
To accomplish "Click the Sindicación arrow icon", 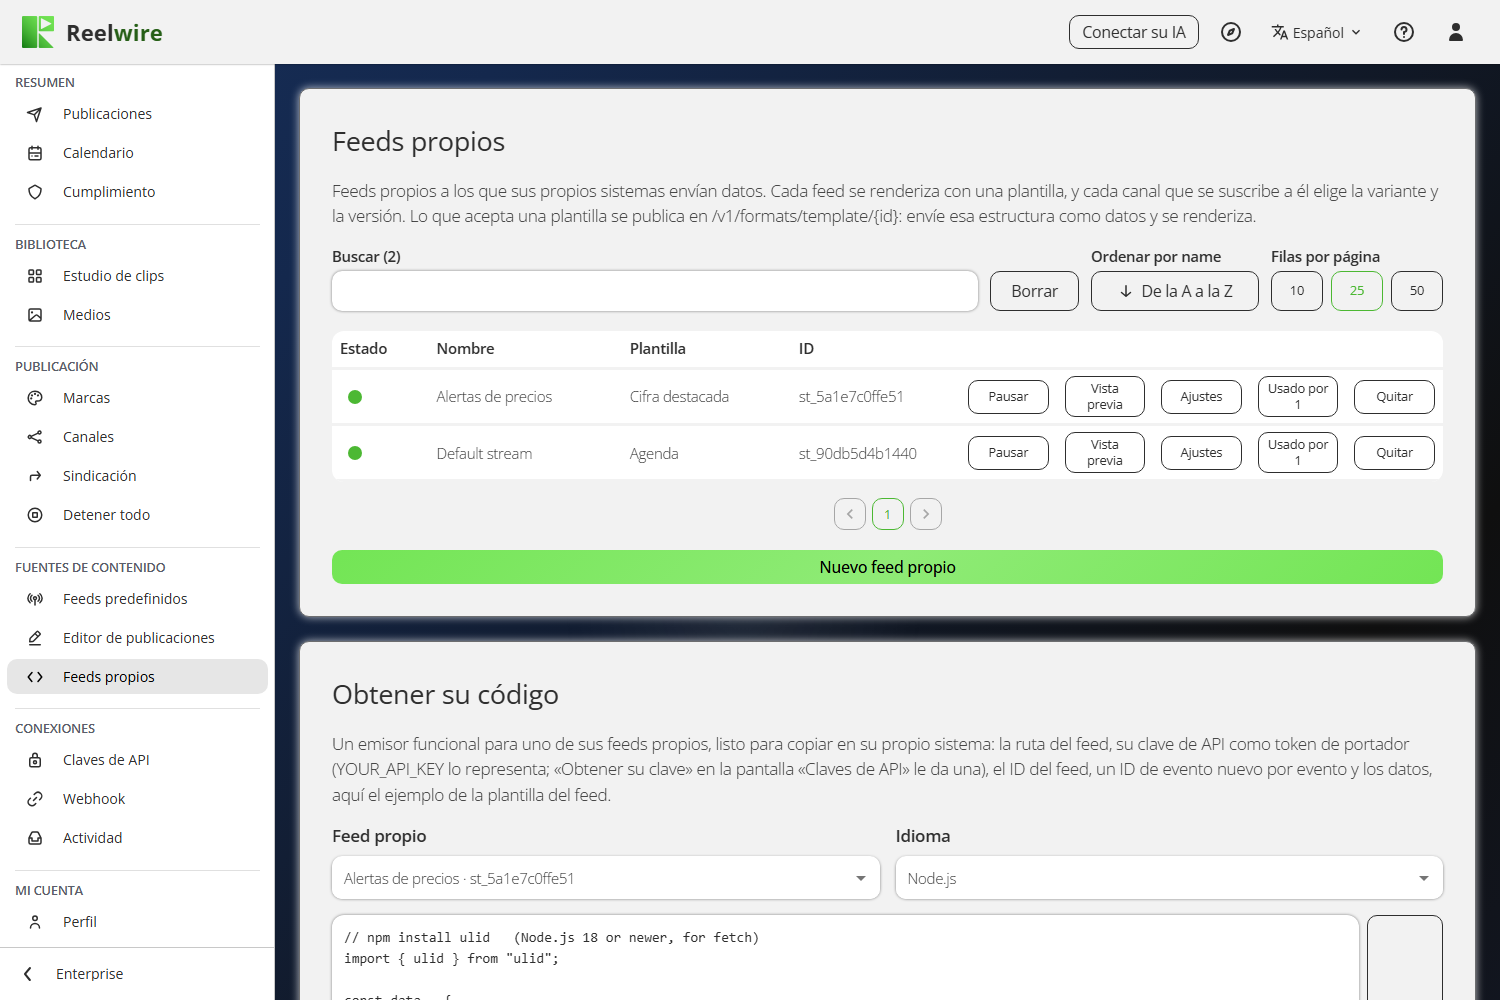I will click(35, 476).
